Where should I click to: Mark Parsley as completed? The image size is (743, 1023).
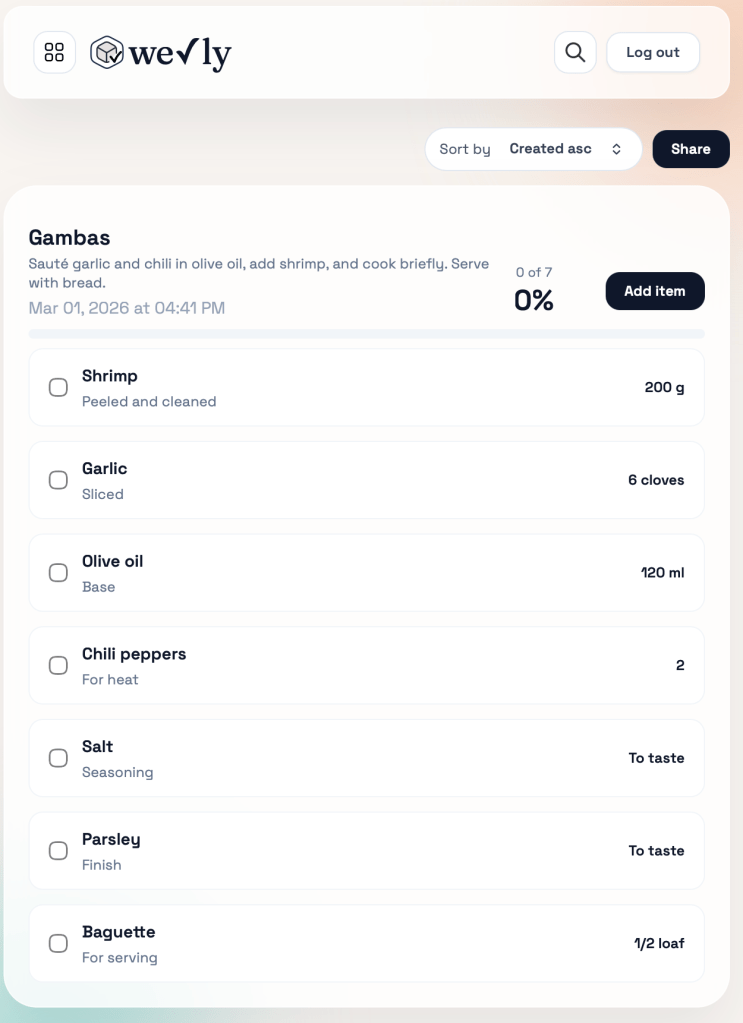click(x=59, y=851)
